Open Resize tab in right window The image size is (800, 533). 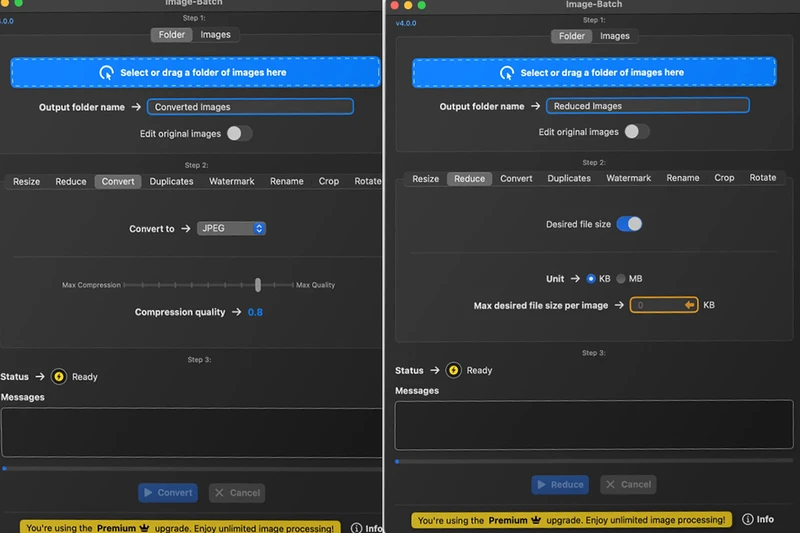click(x=426, y=179)
